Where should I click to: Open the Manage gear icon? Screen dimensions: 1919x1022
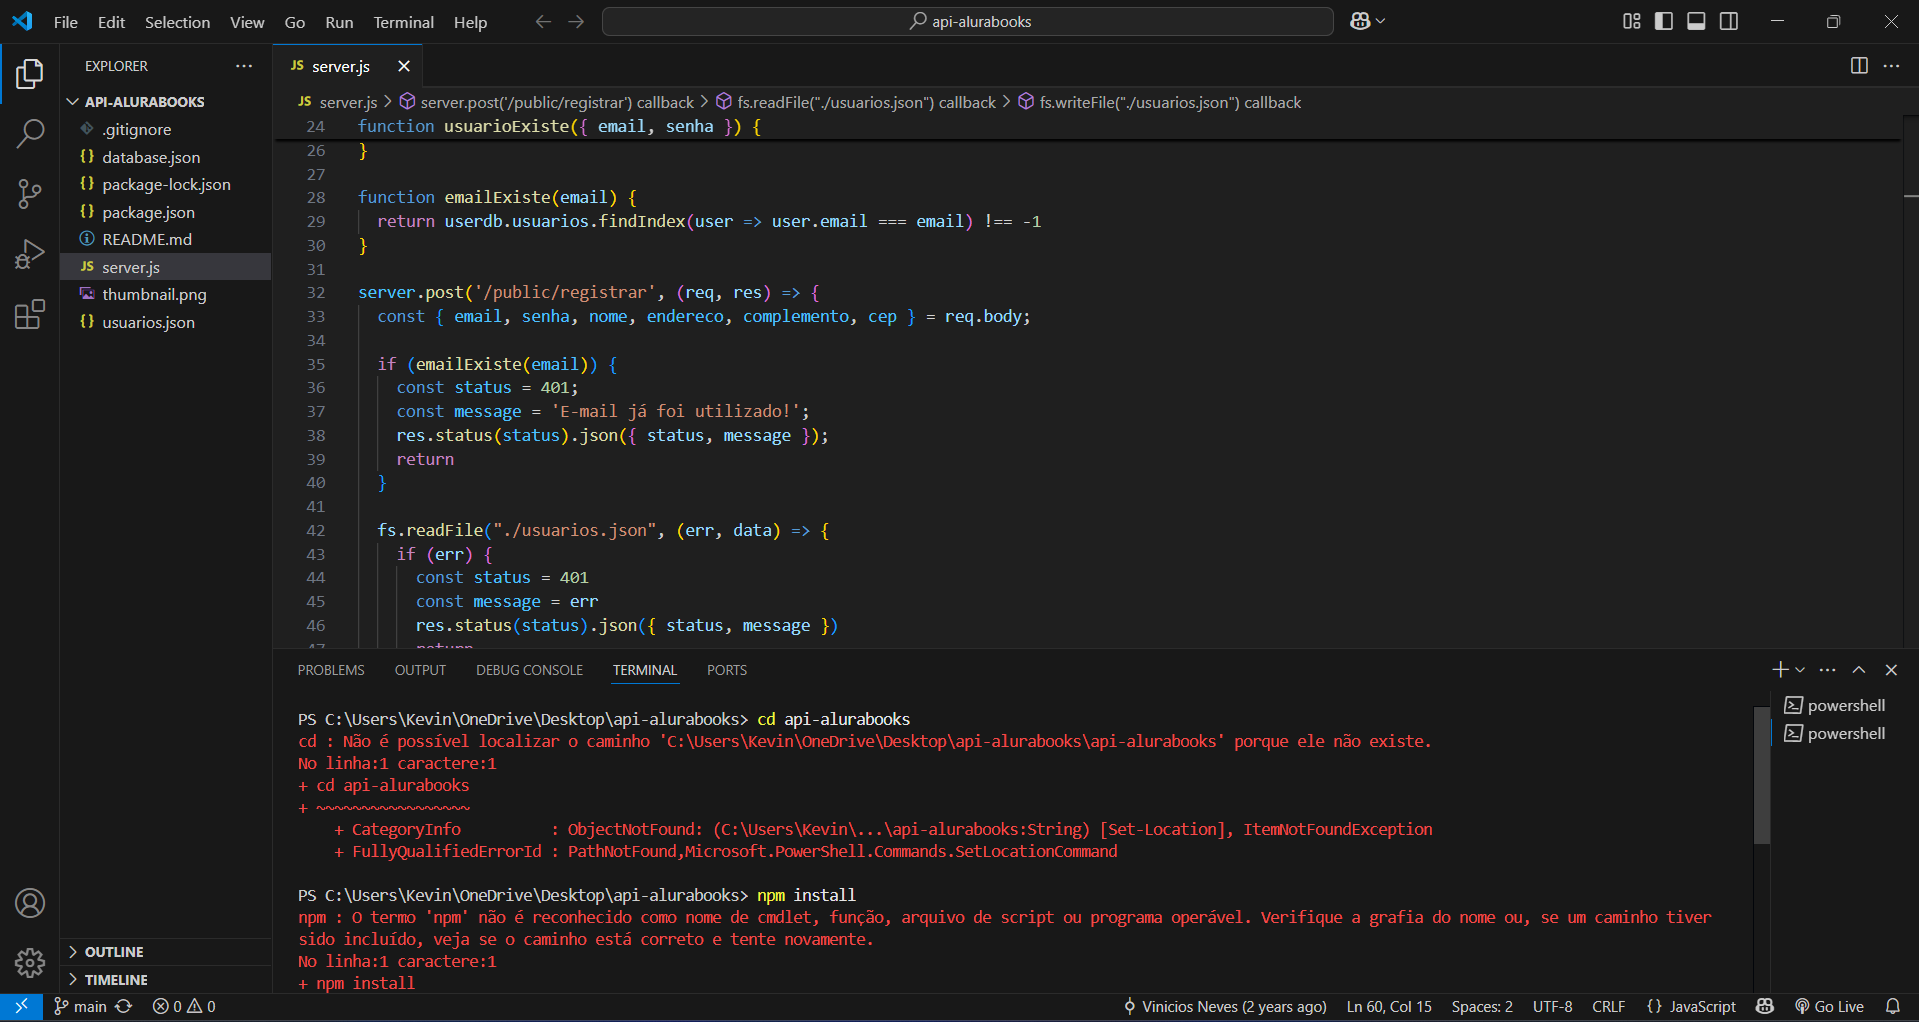tap(30, 963)
